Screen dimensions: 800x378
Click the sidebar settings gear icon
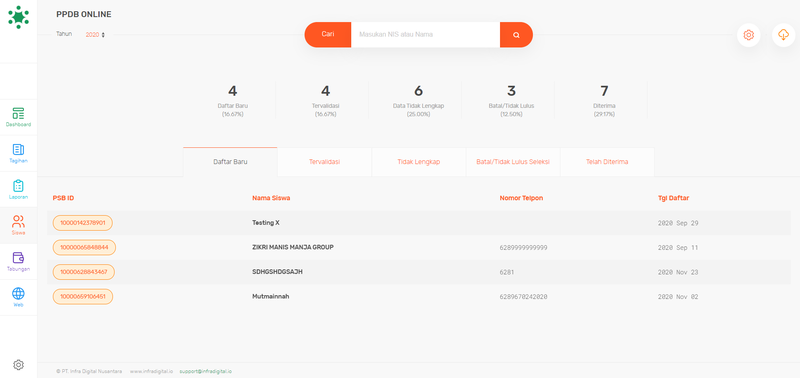pos(18,365)
